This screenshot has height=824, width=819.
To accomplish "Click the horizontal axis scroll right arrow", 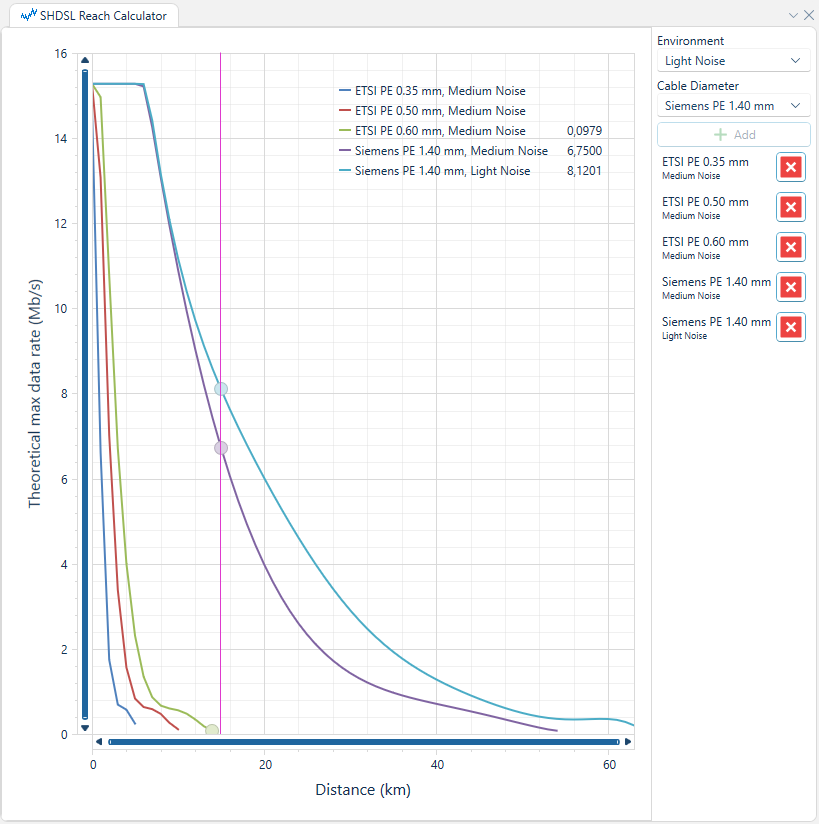I will 628,742.
